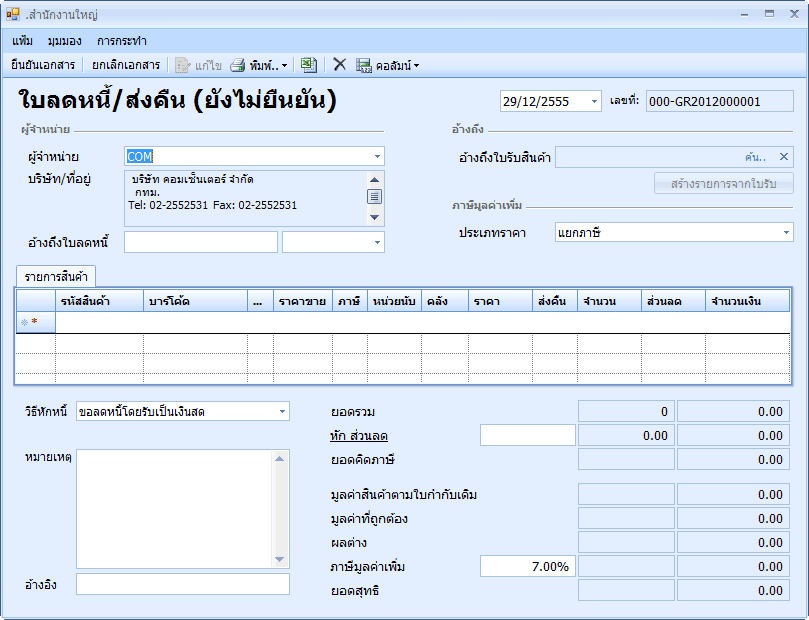Click ยกเลิกเอกสาร to cancel the document
This screenshot has width=809, height=620.
126,65
